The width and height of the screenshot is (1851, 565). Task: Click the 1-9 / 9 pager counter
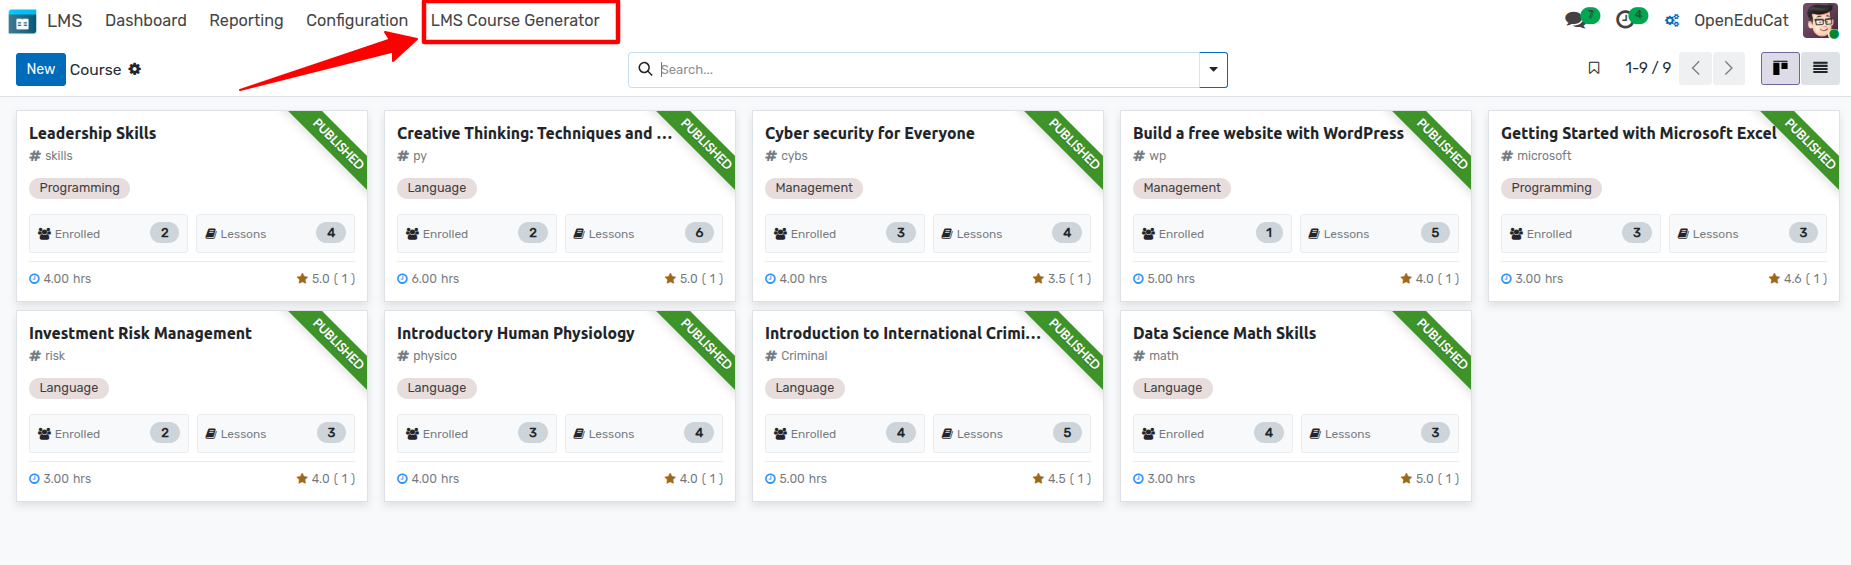point(1648,68)
